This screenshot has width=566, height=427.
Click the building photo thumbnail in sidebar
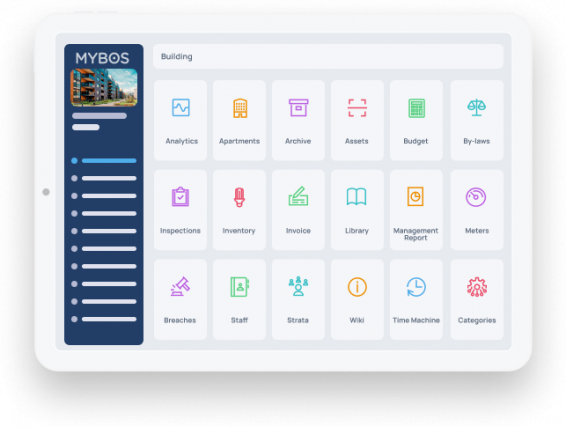pos(104,88)
